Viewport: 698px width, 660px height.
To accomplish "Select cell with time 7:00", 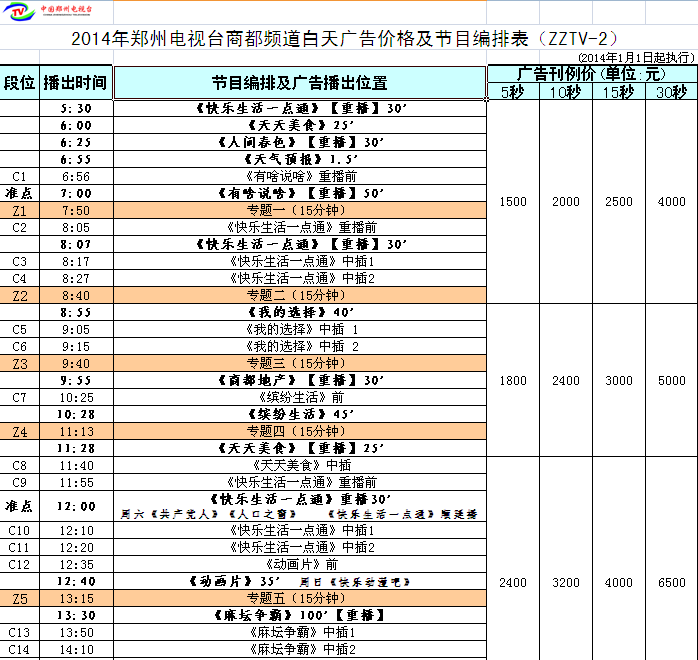I will (76, 194).
